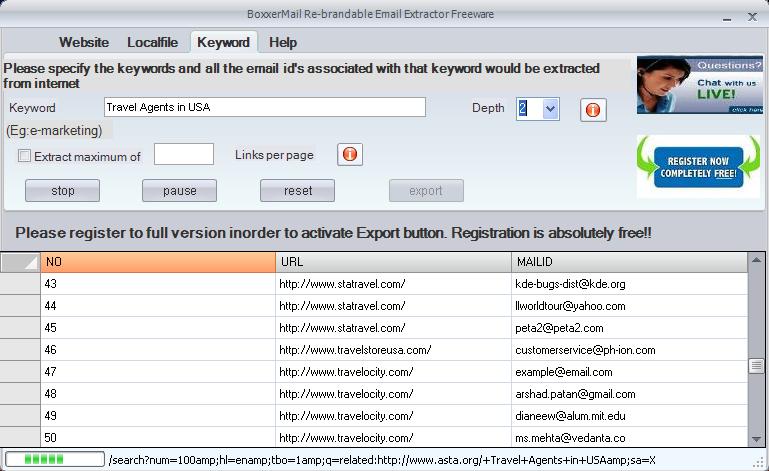This screenshot has height=471, width=769.
Task: Sort by the NO column header
Action: [x=158, y=262]
